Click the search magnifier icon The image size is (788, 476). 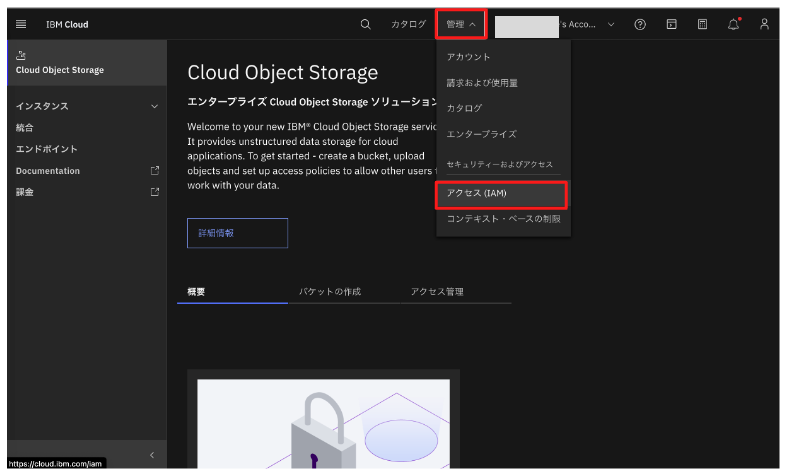click(x=365, y=24)
